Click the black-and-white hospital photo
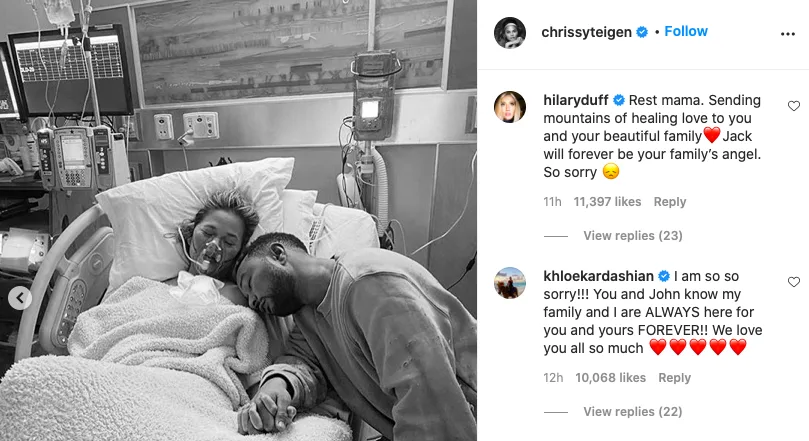Viewport: 809px width, 441px height. coord(238,220)
